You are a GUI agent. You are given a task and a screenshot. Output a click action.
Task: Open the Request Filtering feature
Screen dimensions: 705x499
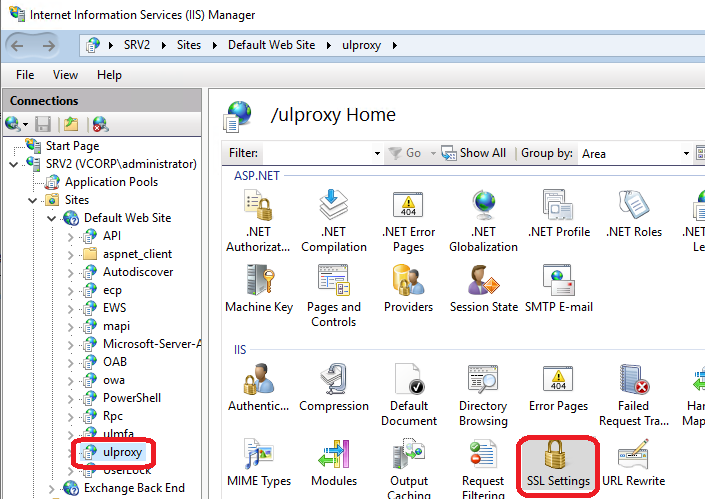pos(483,468)
